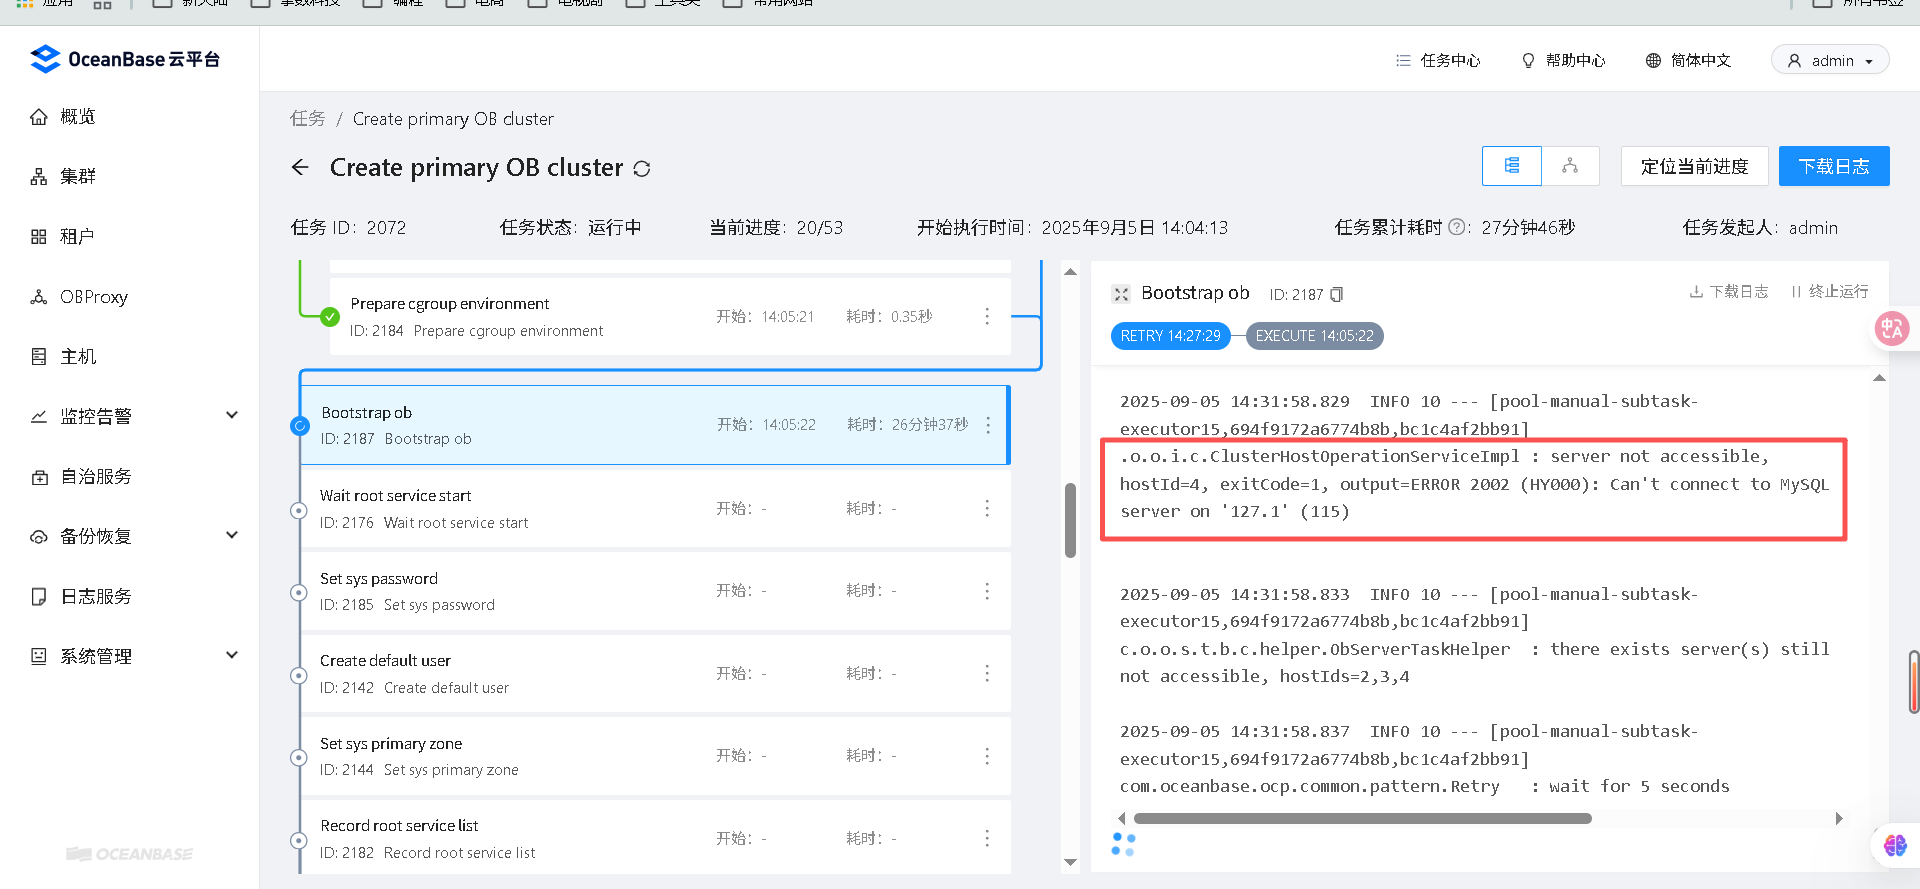Click the OBProxy node icon
1920x889 pixels.
pos(39,297)
